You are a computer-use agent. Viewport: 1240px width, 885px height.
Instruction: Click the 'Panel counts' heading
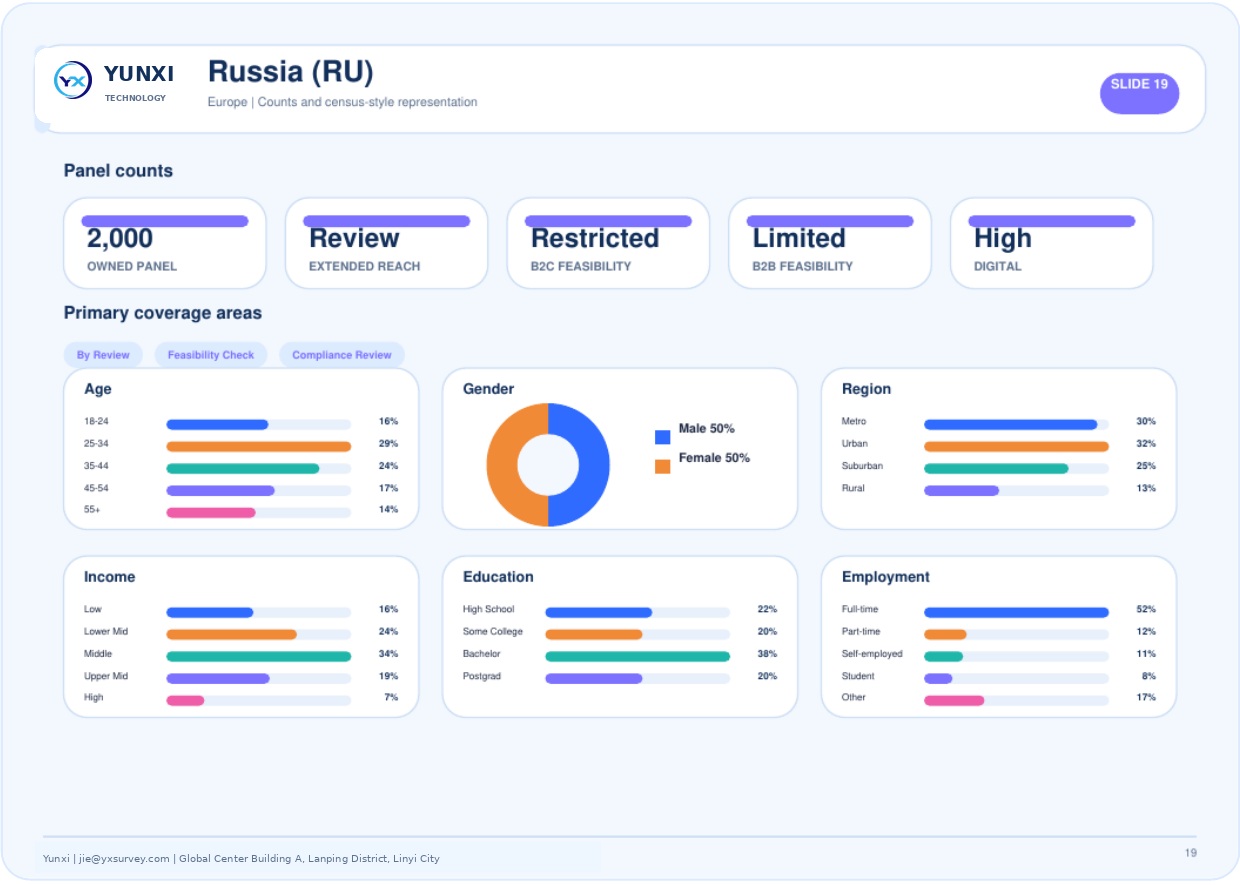tap(118, 171)
